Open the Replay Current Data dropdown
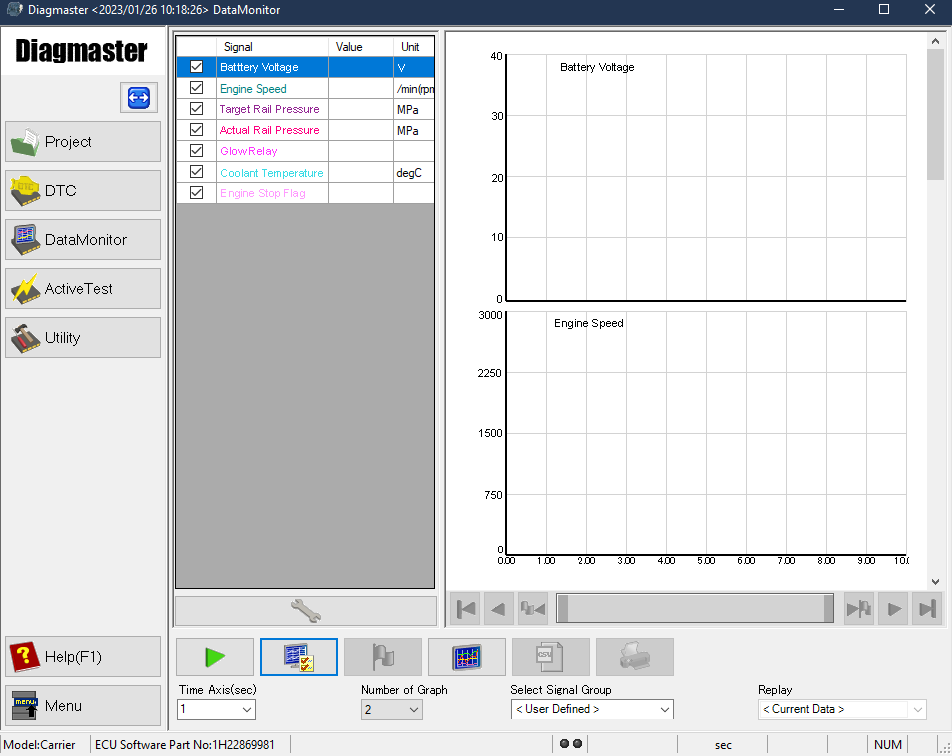The image size is (952, 756). tap(842, 709)
